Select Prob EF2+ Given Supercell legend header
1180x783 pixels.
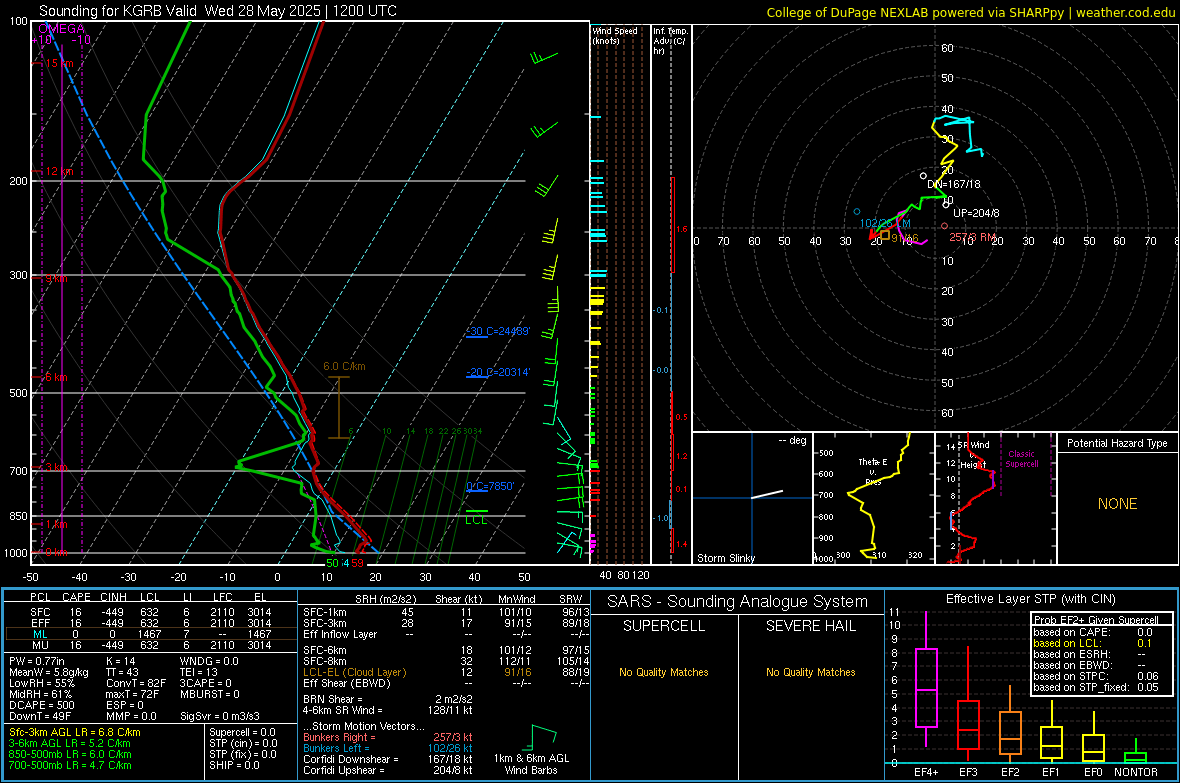(x=1096, y=620)
